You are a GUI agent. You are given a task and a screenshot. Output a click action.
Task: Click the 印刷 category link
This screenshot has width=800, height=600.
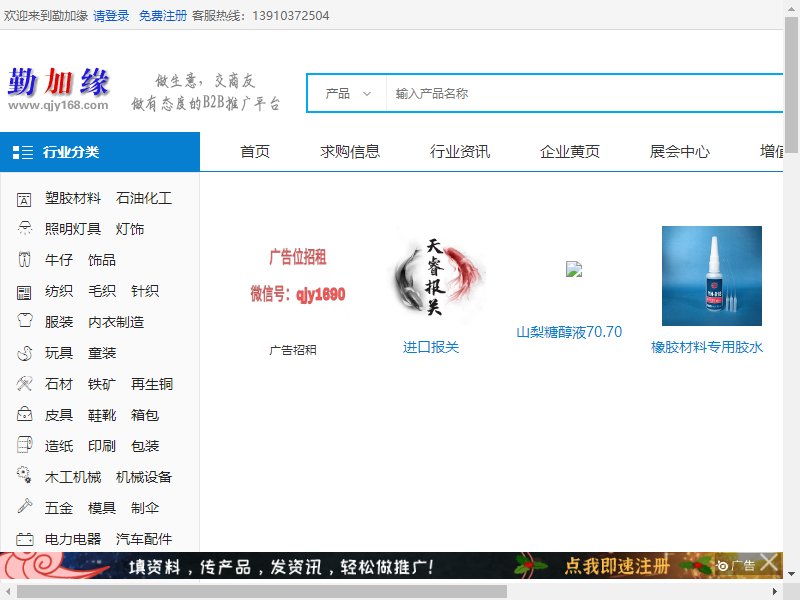tap(102, 446)
